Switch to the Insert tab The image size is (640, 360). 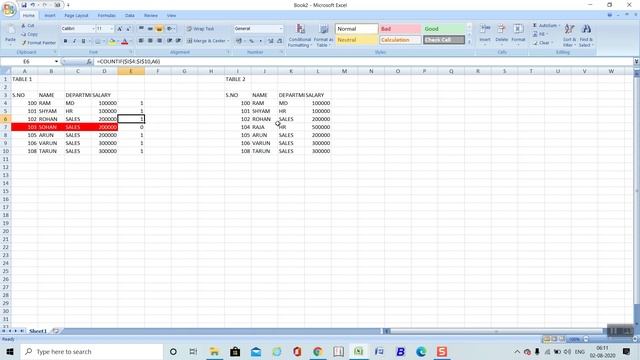[x=50, y=16]
